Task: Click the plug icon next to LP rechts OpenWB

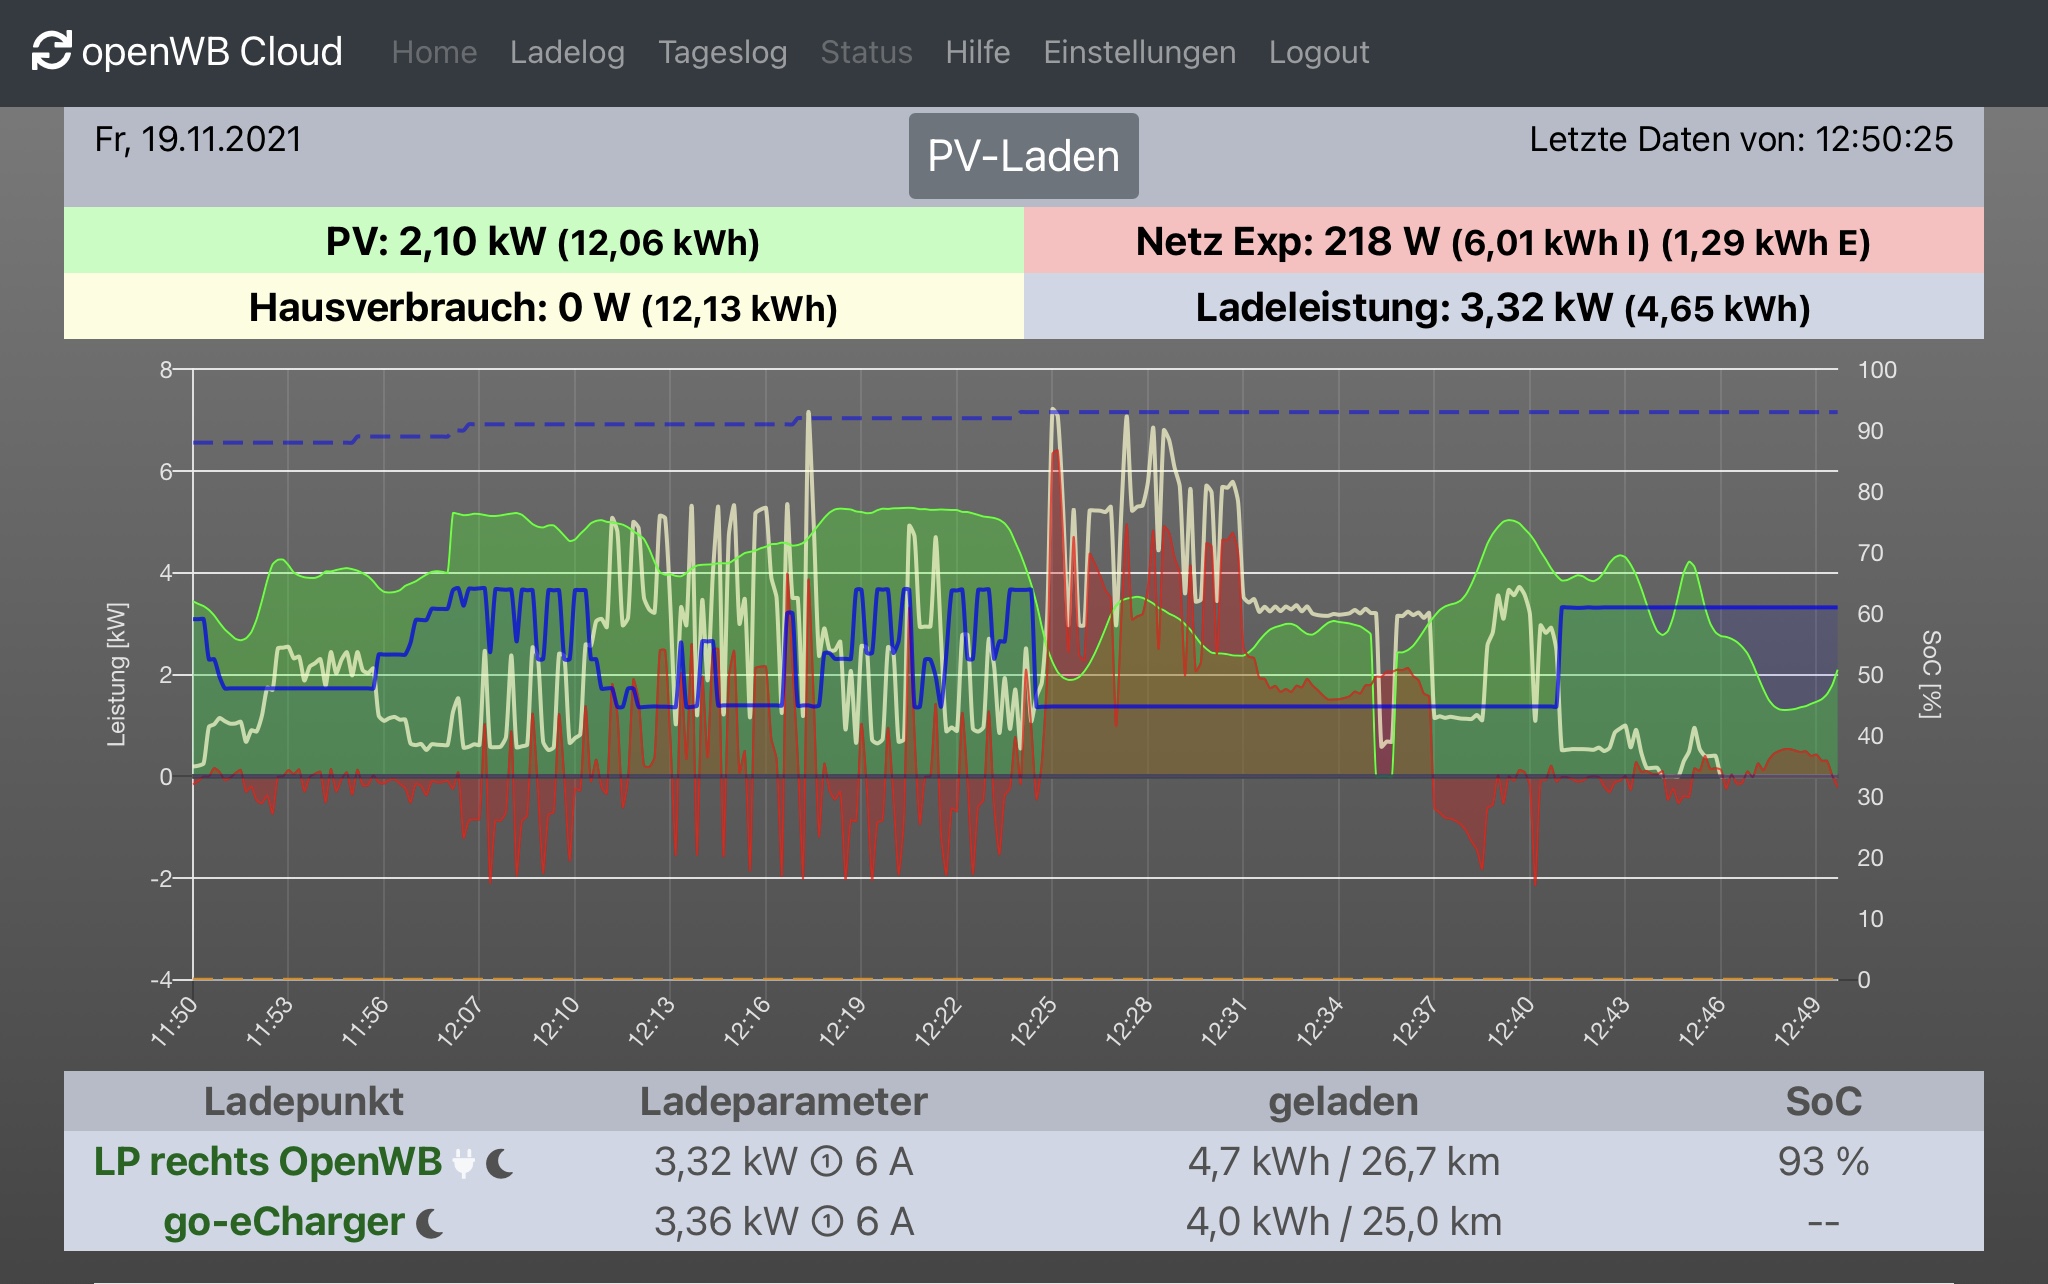Action: tap(464, 1163)
